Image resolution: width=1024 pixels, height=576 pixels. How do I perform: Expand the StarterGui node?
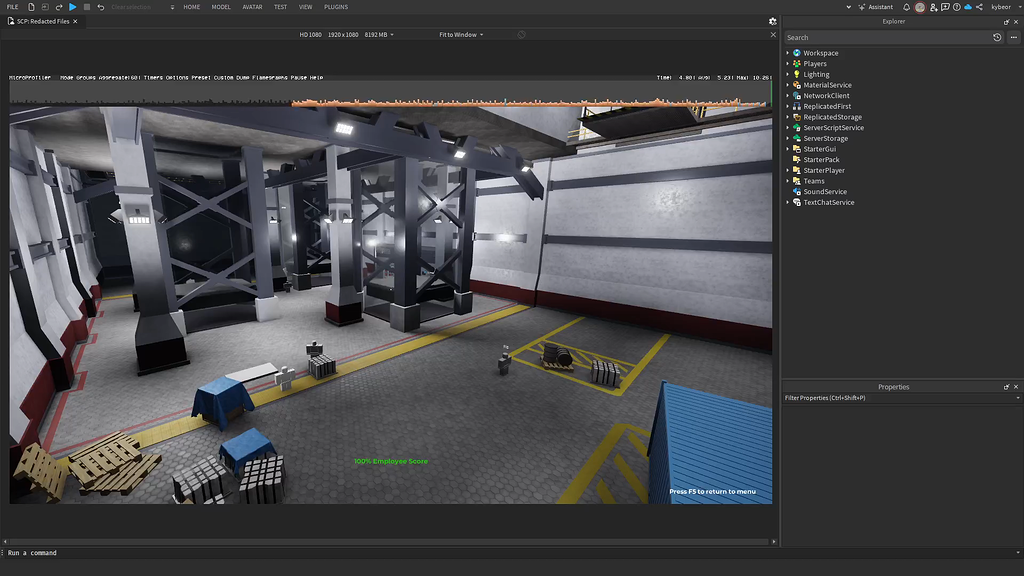pos(787,149)
